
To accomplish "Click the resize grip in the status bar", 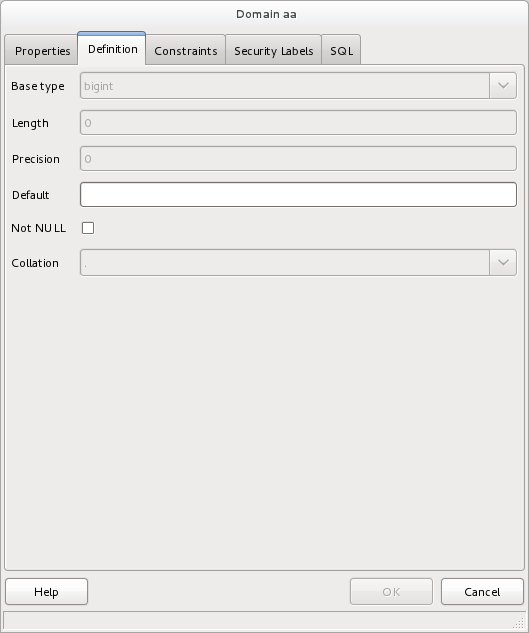I will pos(518,623).
